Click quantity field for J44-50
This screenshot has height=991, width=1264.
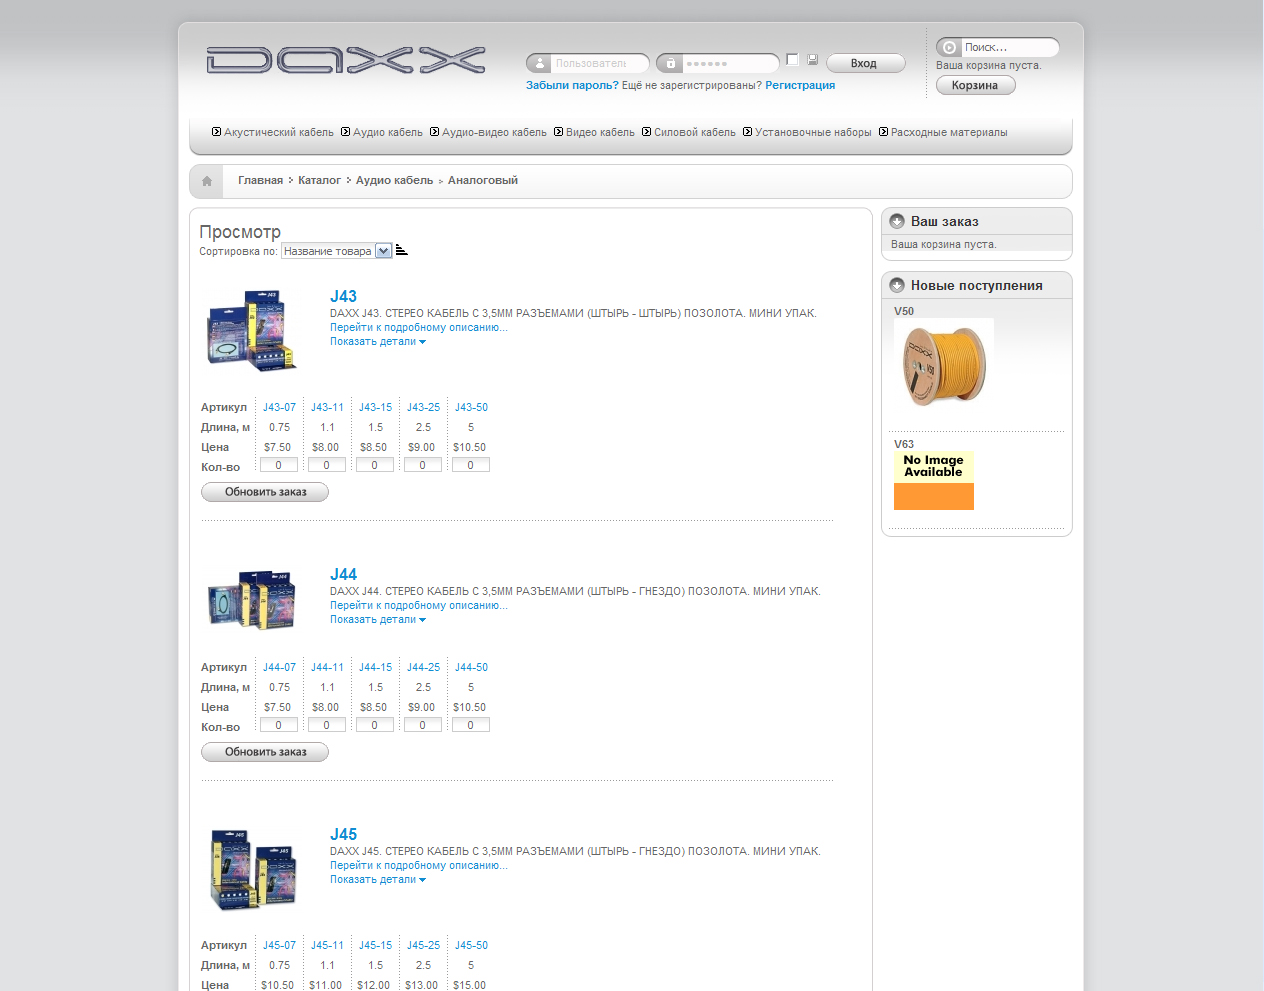pyautogui.click(x=471, y=725)
